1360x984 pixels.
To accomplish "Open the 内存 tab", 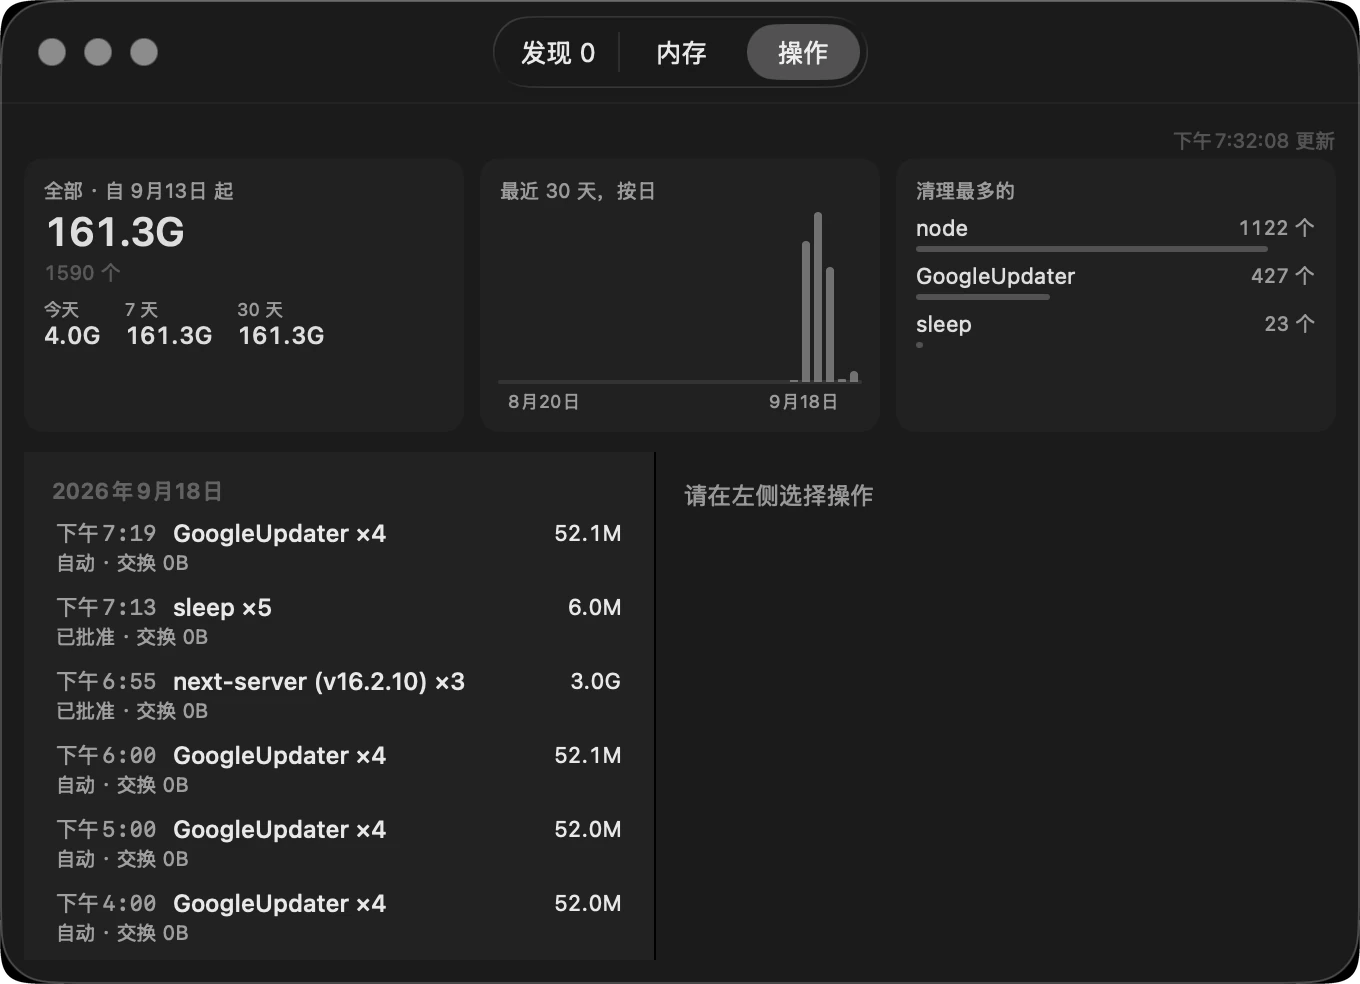I will click(681, 53).
